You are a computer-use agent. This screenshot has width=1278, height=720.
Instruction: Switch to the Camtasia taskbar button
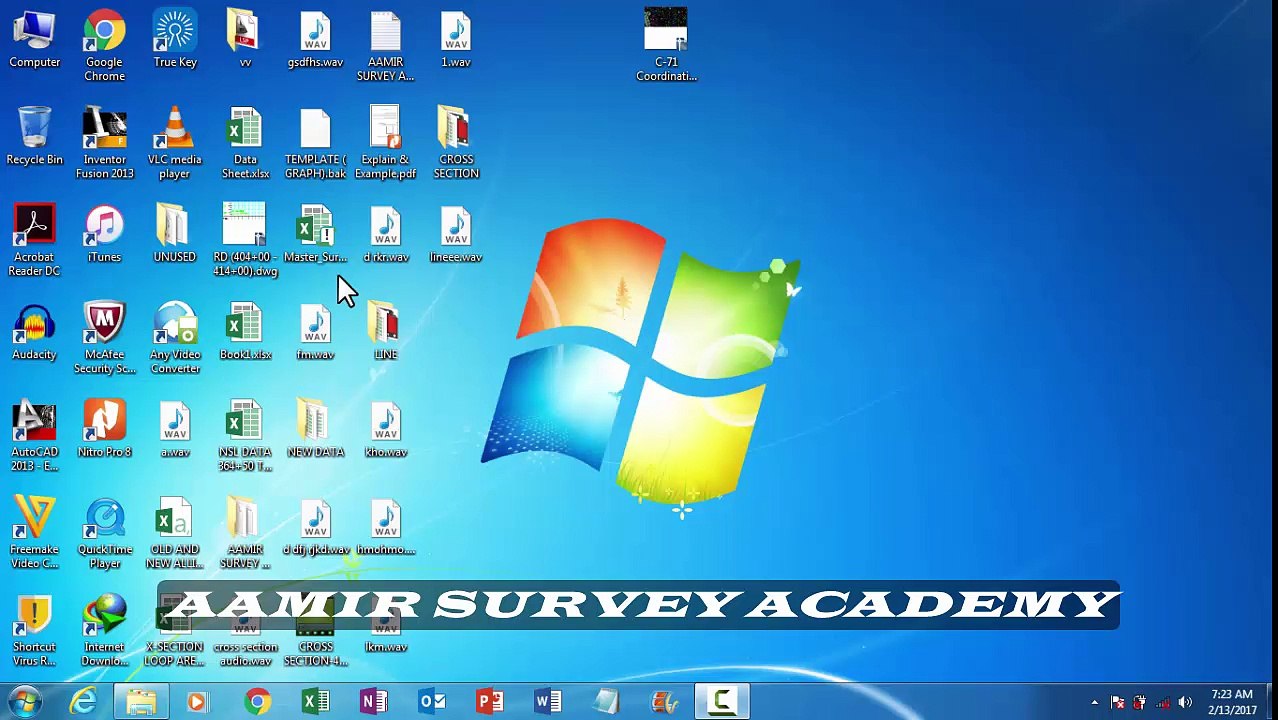(x=722, y=702)
